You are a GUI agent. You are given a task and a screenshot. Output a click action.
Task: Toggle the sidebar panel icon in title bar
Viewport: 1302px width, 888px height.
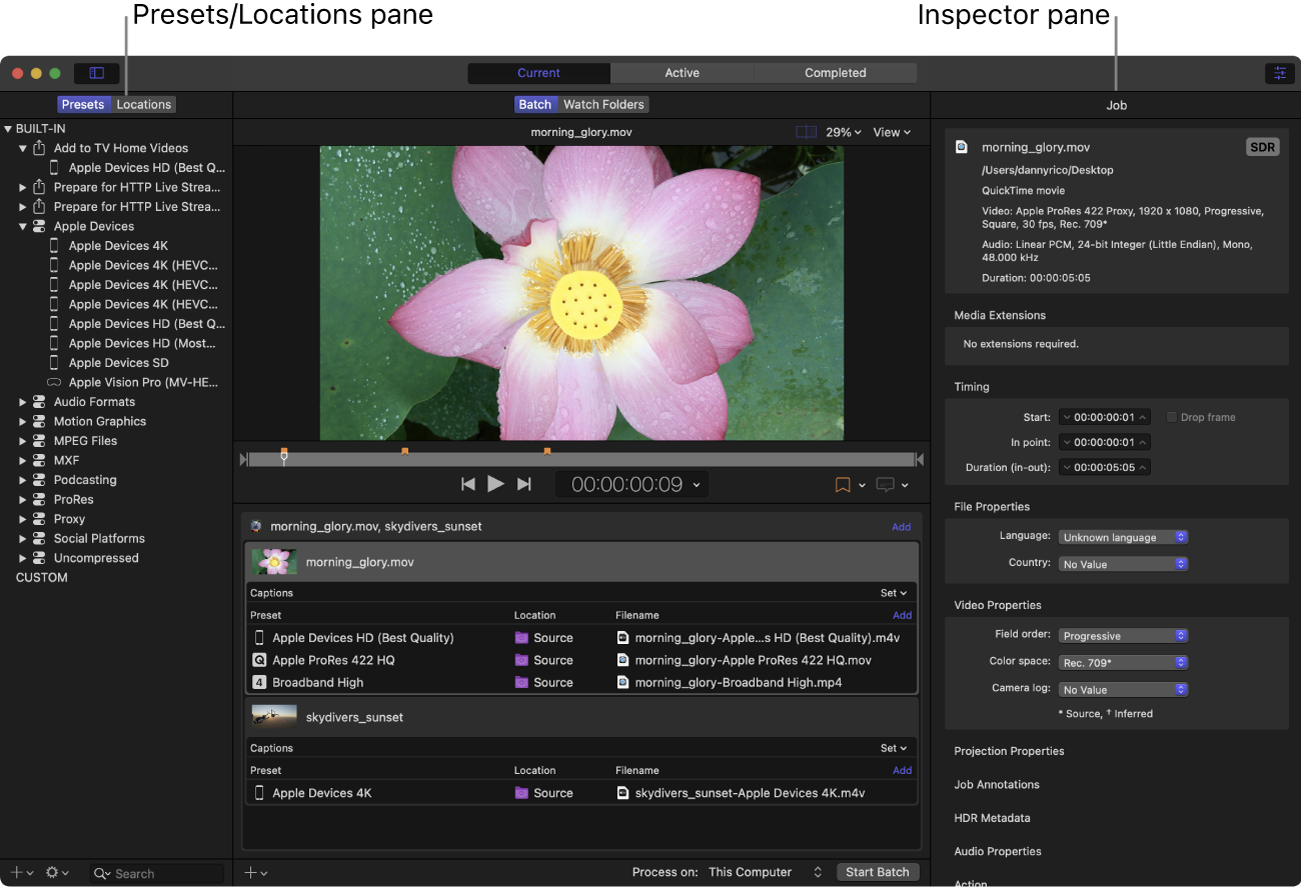[97, 73]
